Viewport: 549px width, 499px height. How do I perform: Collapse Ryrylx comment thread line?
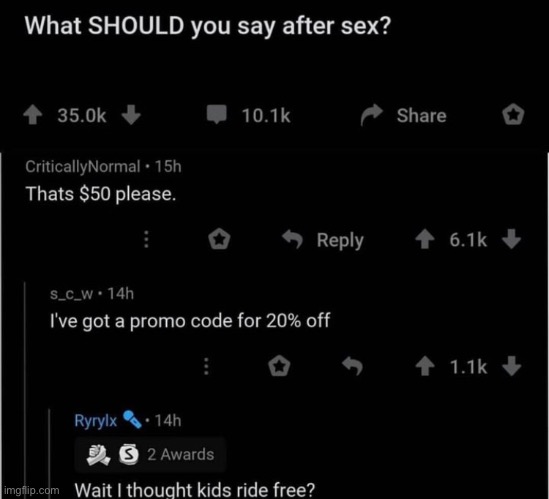pos(50,453)
